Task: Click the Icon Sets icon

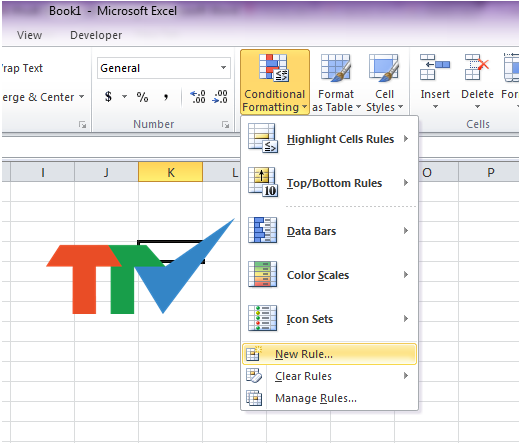Action: [x=263, y=318]
